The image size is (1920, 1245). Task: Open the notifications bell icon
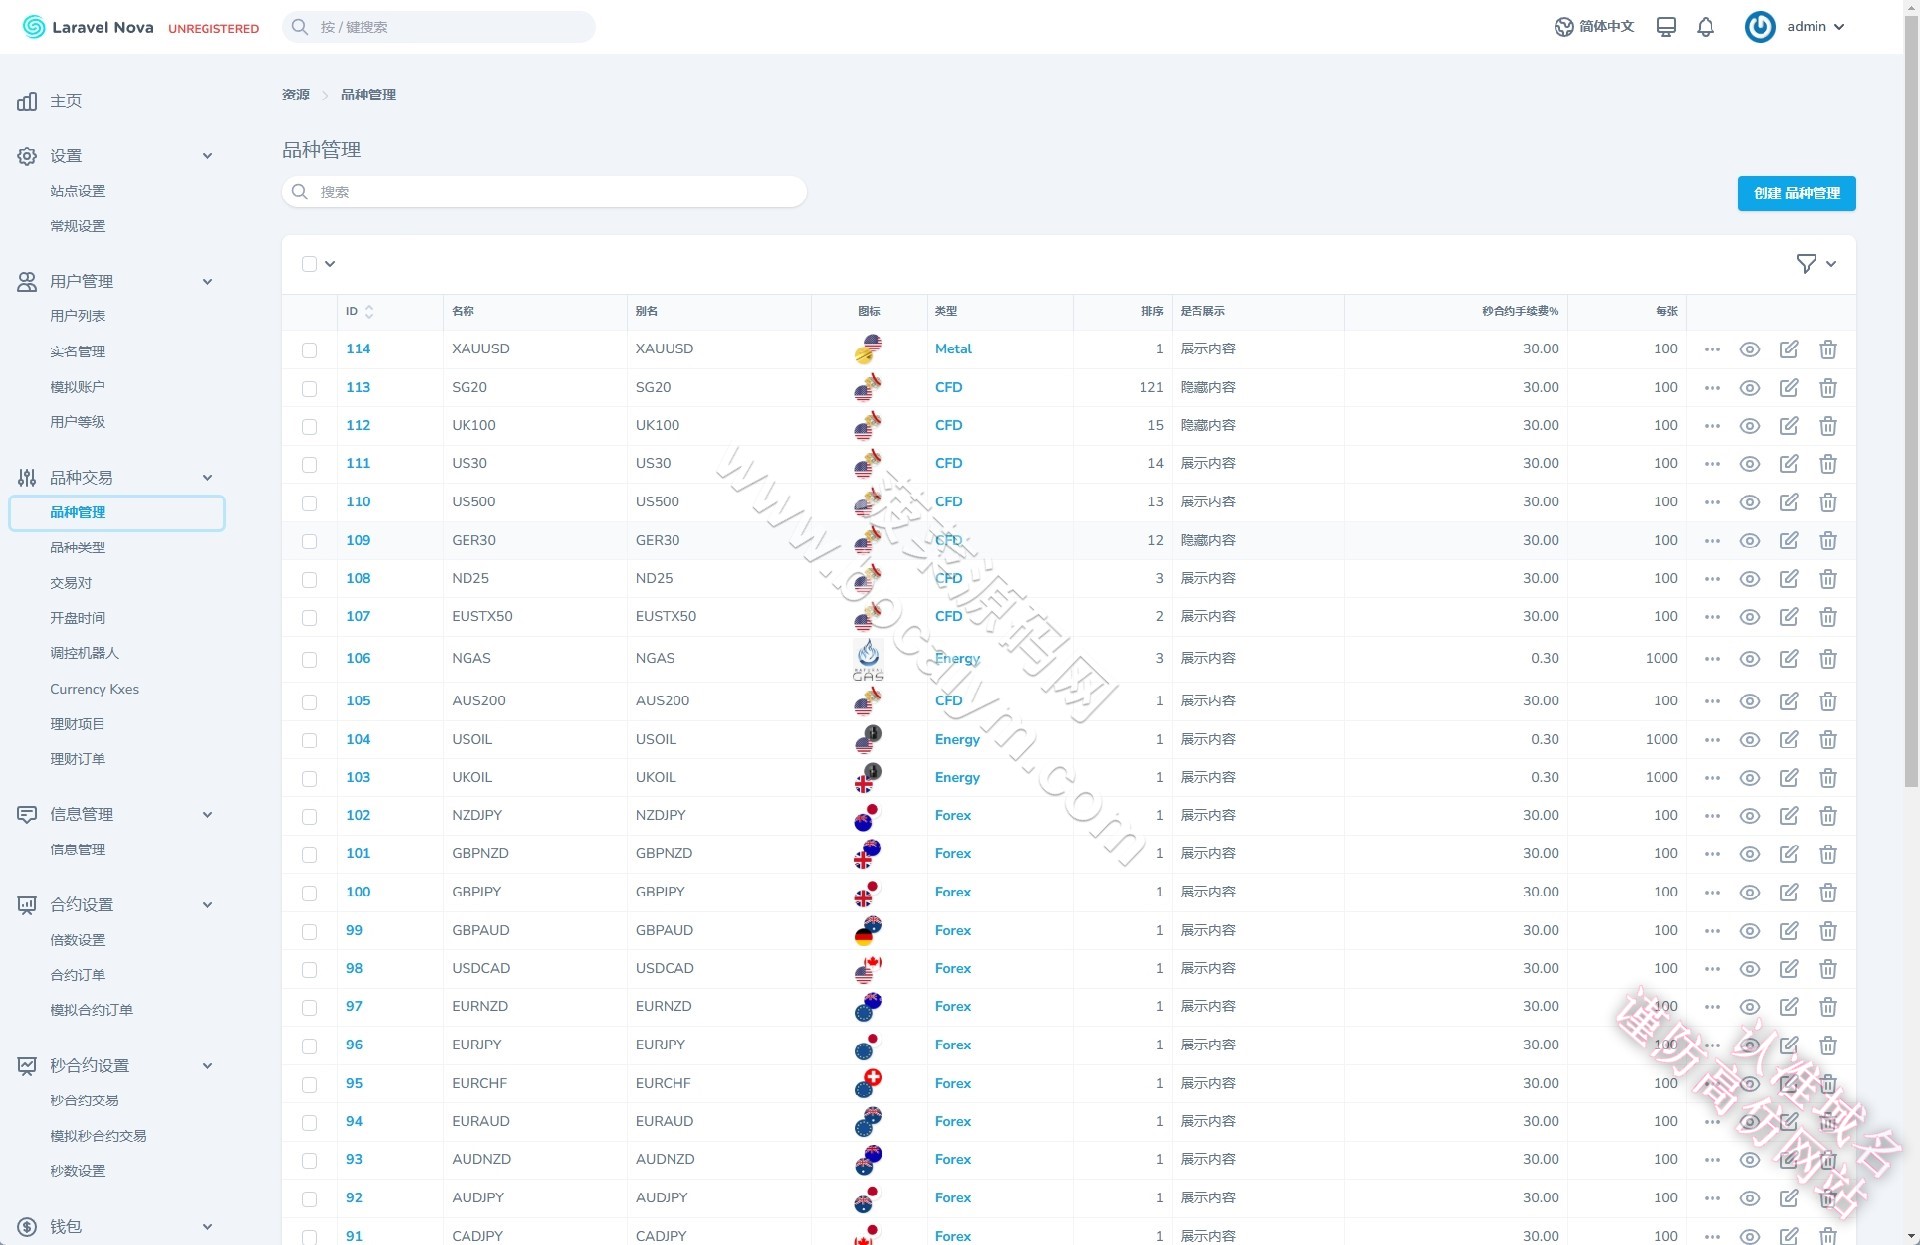click(1705, 27)
